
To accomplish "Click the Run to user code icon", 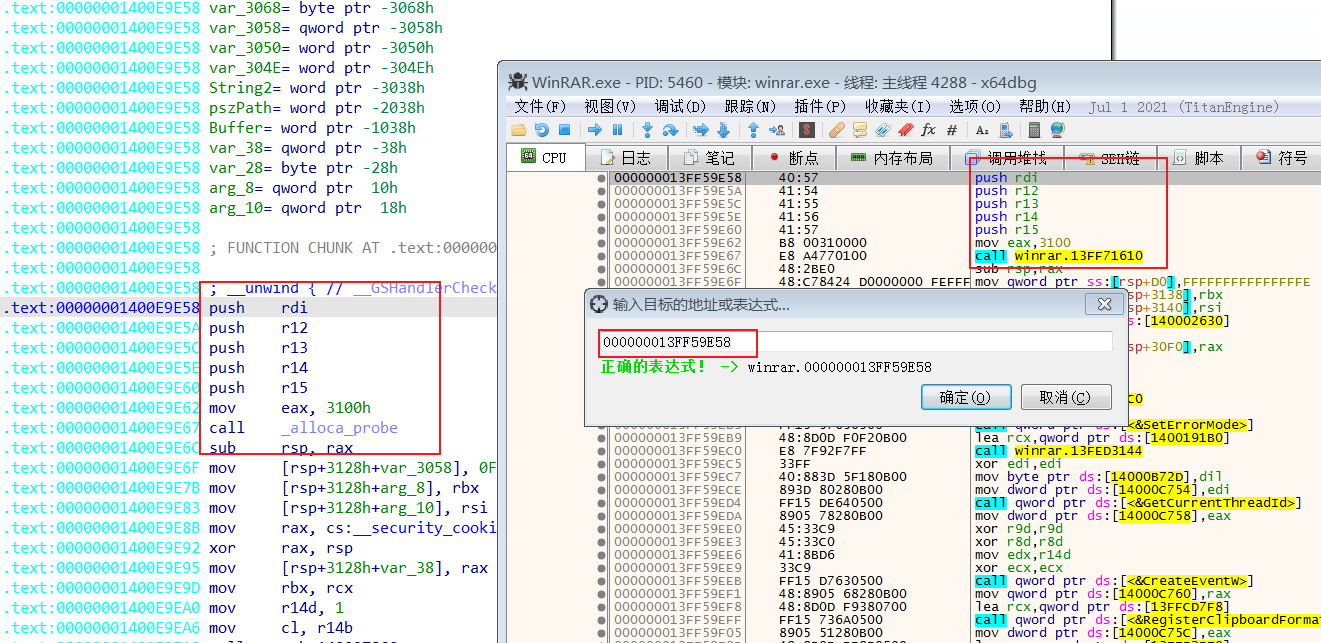I will click(x=777, y=130).
